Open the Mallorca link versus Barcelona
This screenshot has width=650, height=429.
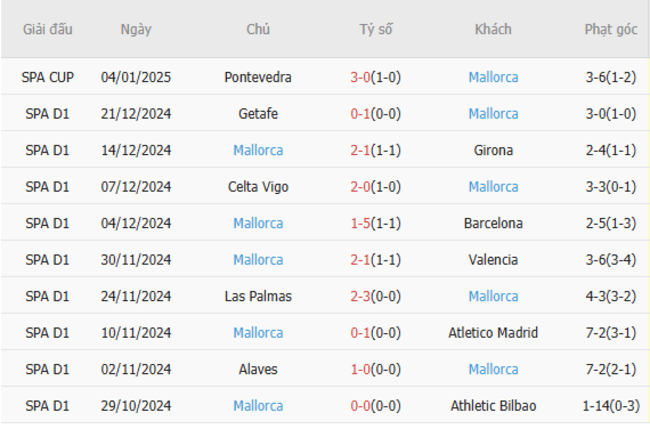258,223
